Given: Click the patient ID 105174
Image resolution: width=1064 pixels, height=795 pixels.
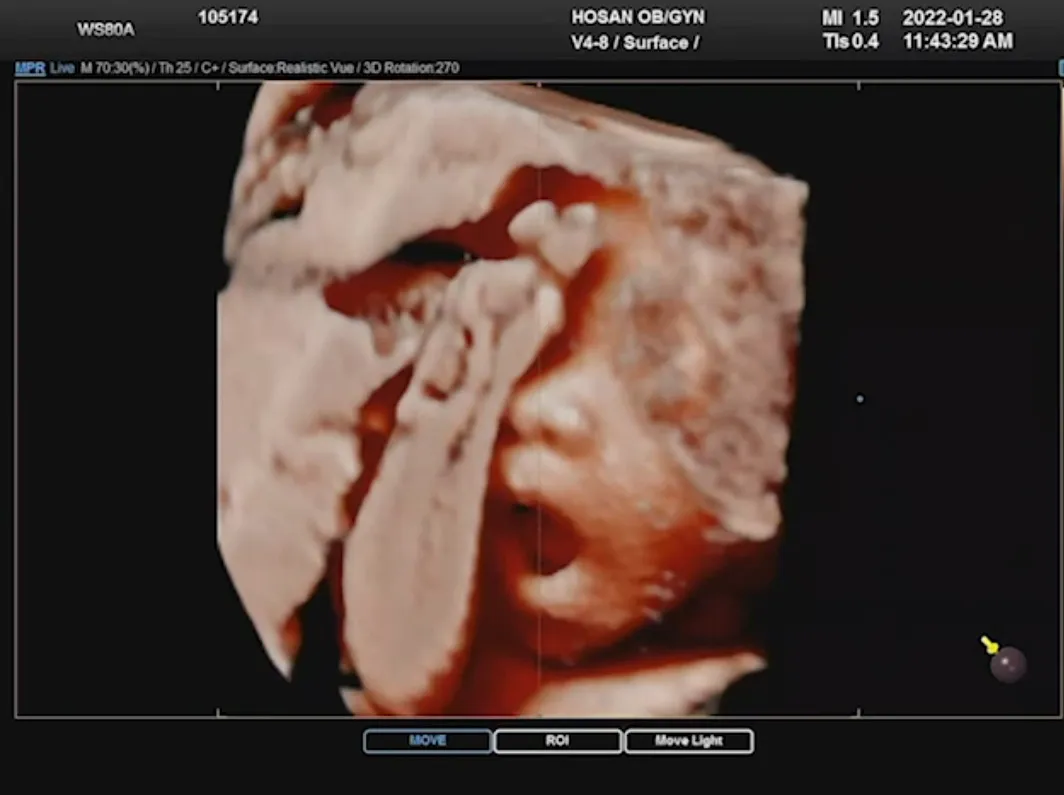Looking at the screenshot, I should pos(228,17).
